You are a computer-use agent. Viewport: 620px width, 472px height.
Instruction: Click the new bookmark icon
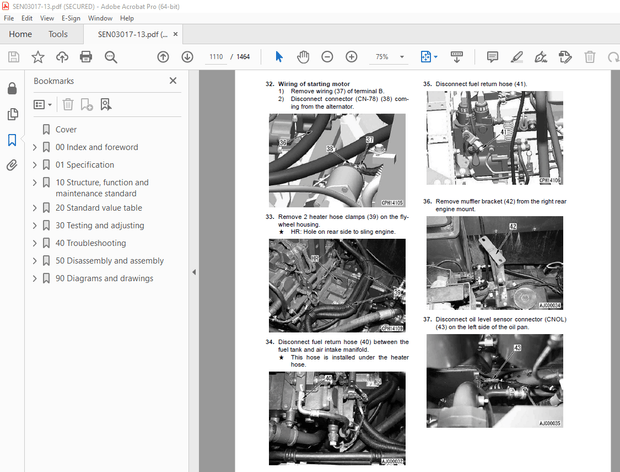click(87, 104)
